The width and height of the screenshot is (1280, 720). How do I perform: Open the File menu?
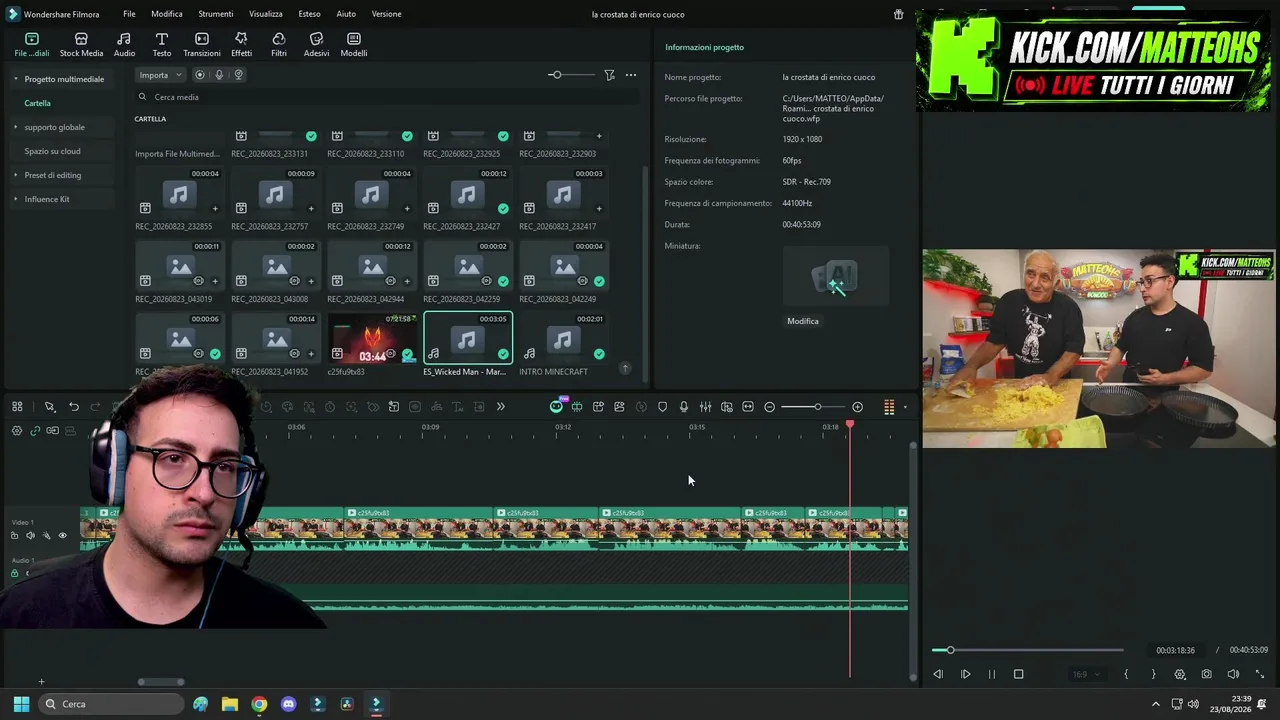[129, 14]
